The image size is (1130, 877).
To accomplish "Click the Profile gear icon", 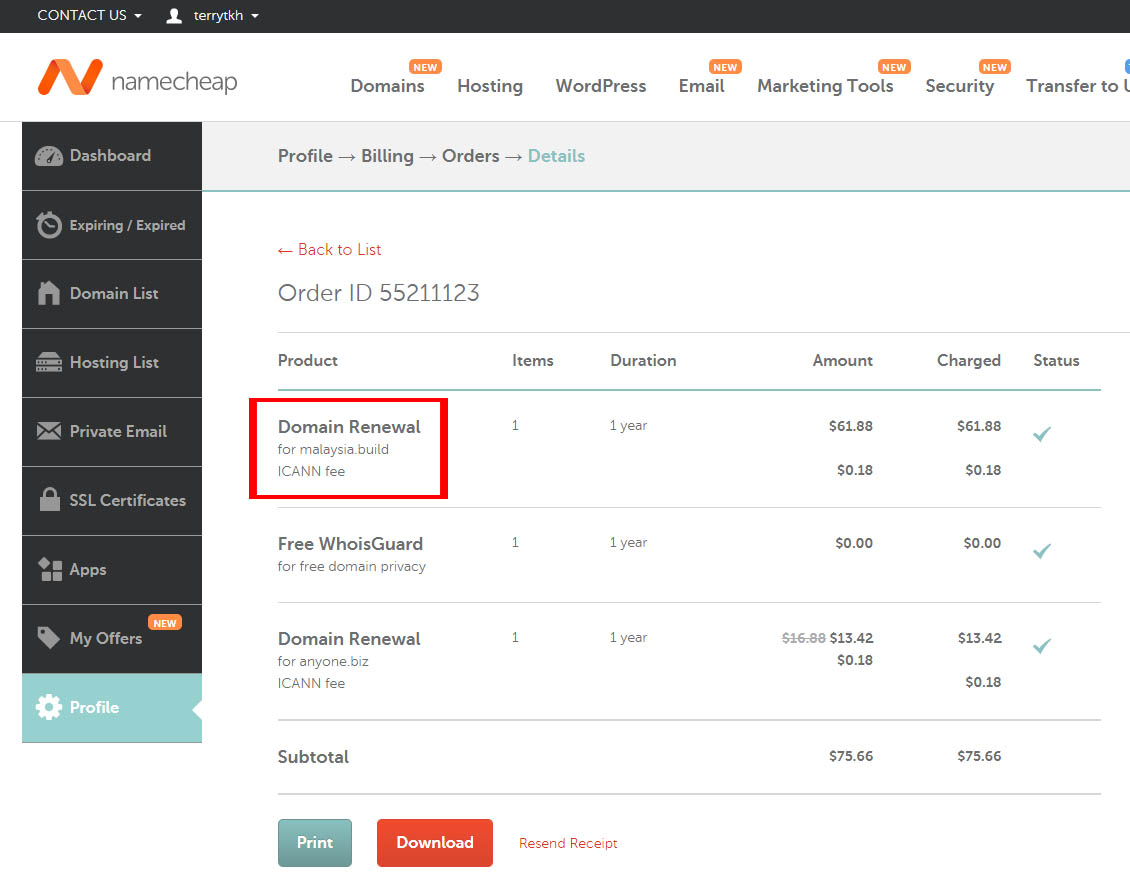I will (49, 707).
